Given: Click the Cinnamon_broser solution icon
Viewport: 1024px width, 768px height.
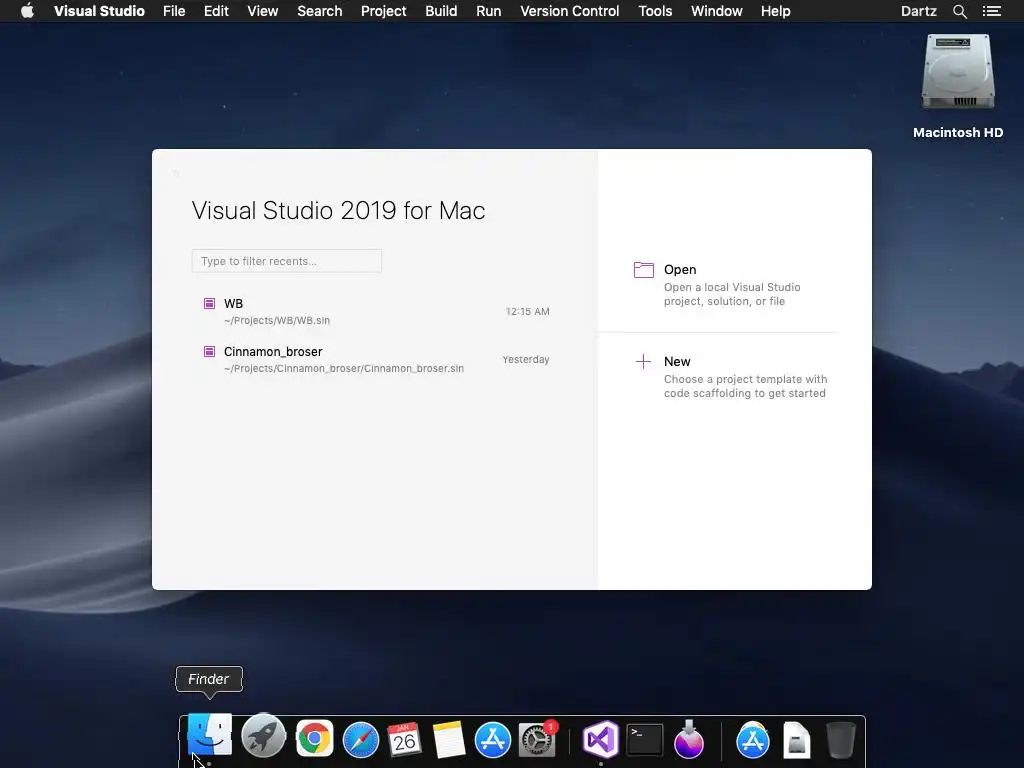Looking at the screenshot, I should click(209, 351).
